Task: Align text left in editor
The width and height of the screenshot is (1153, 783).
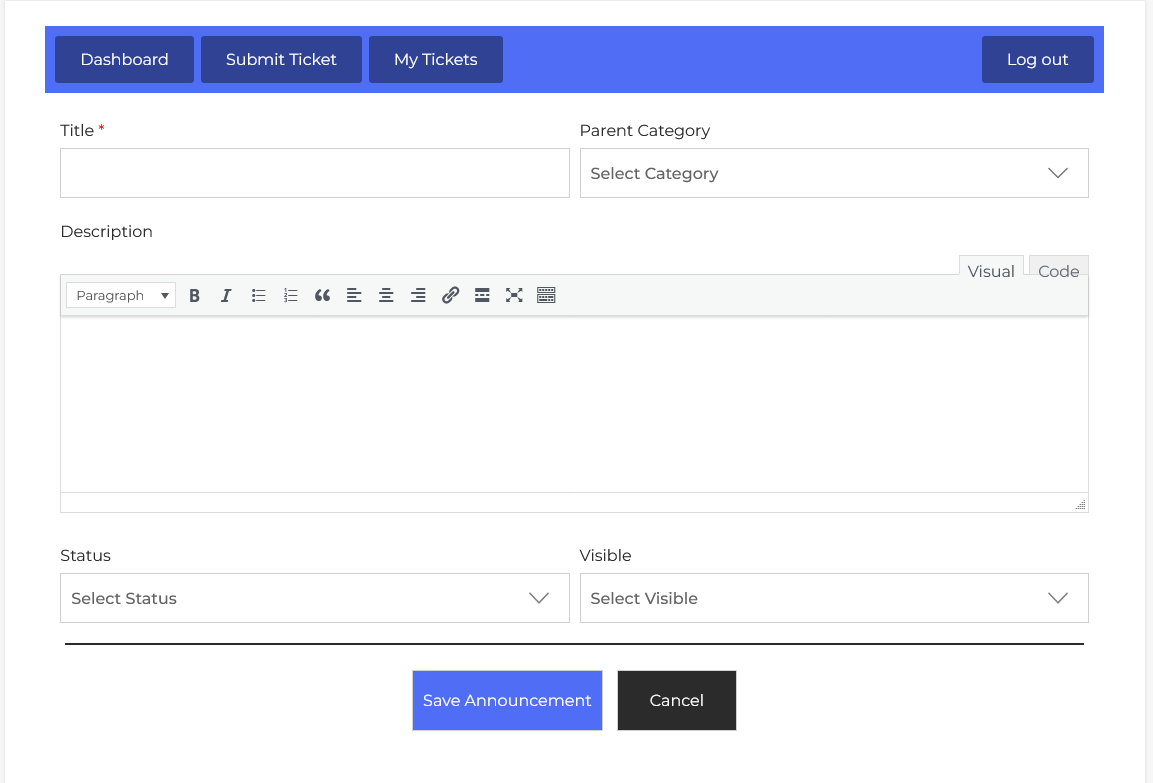Action: tap(354, 295)
